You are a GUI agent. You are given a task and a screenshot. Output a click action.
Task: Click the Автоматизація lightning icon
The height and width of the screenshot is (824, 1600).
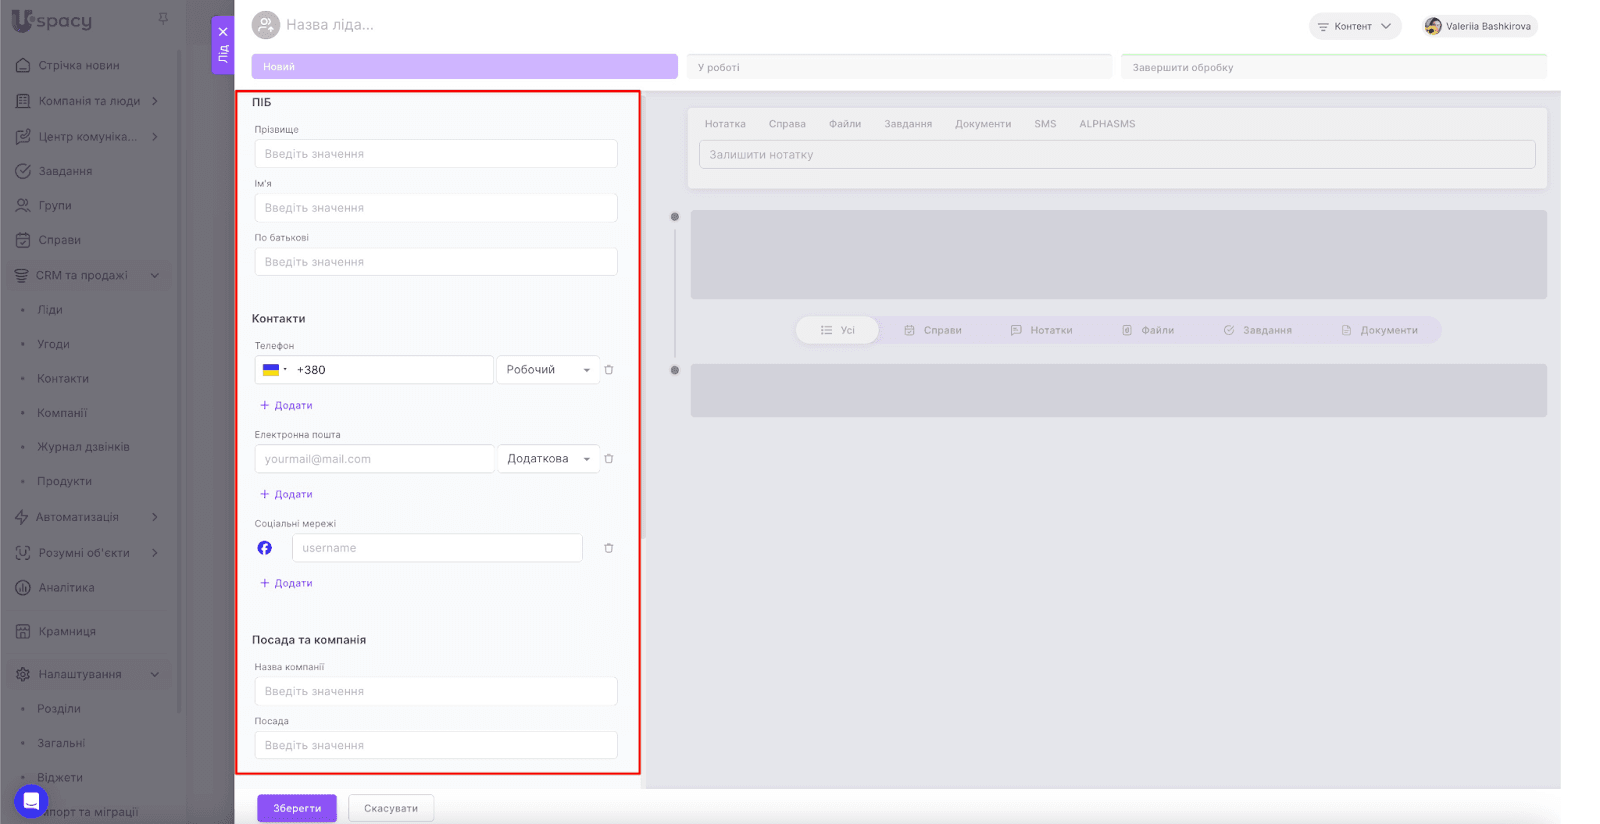tap(22, 517)
